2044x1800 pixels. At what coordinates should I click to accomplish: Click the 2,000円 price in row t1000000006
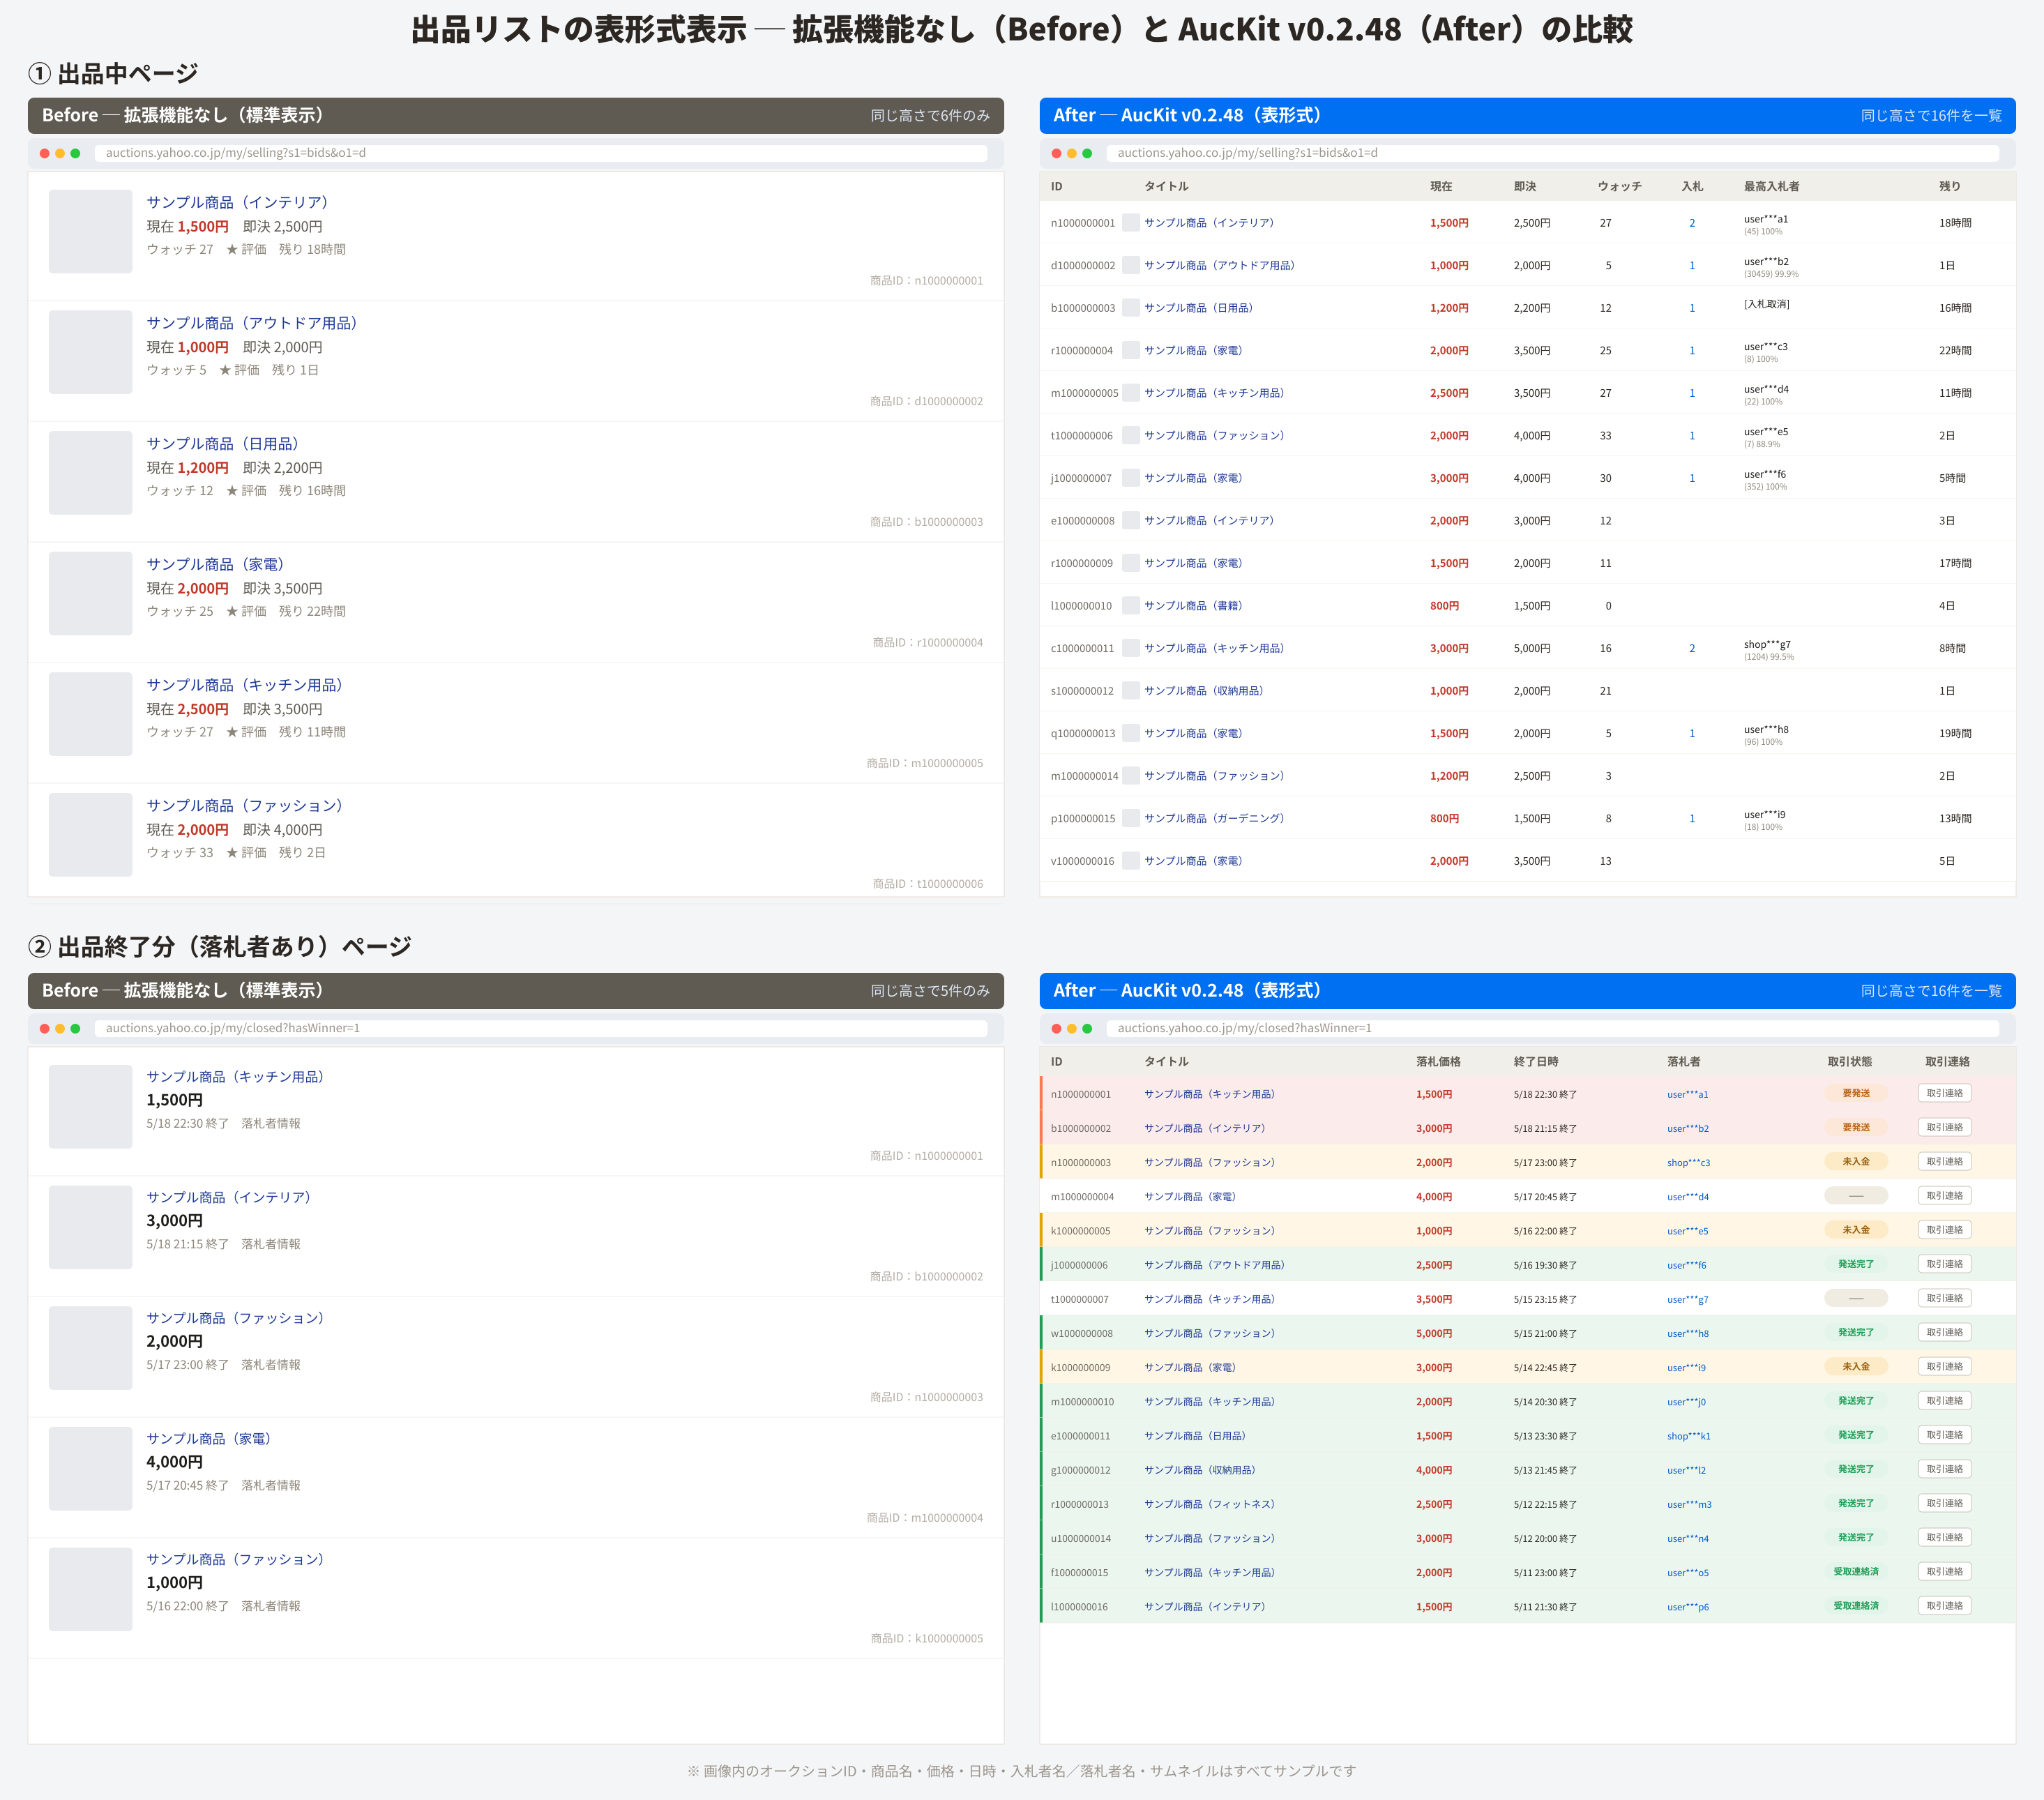tap(1449, 436)
